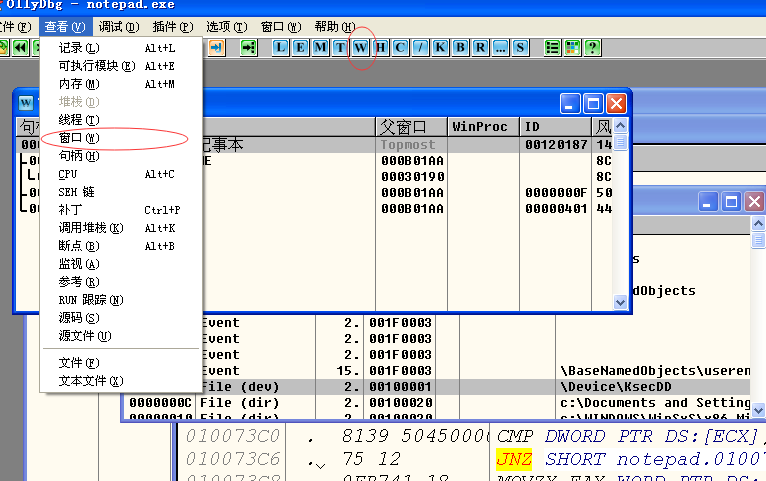
Task: Show Handles with the H toolbar icon
Action: point(380,47)
